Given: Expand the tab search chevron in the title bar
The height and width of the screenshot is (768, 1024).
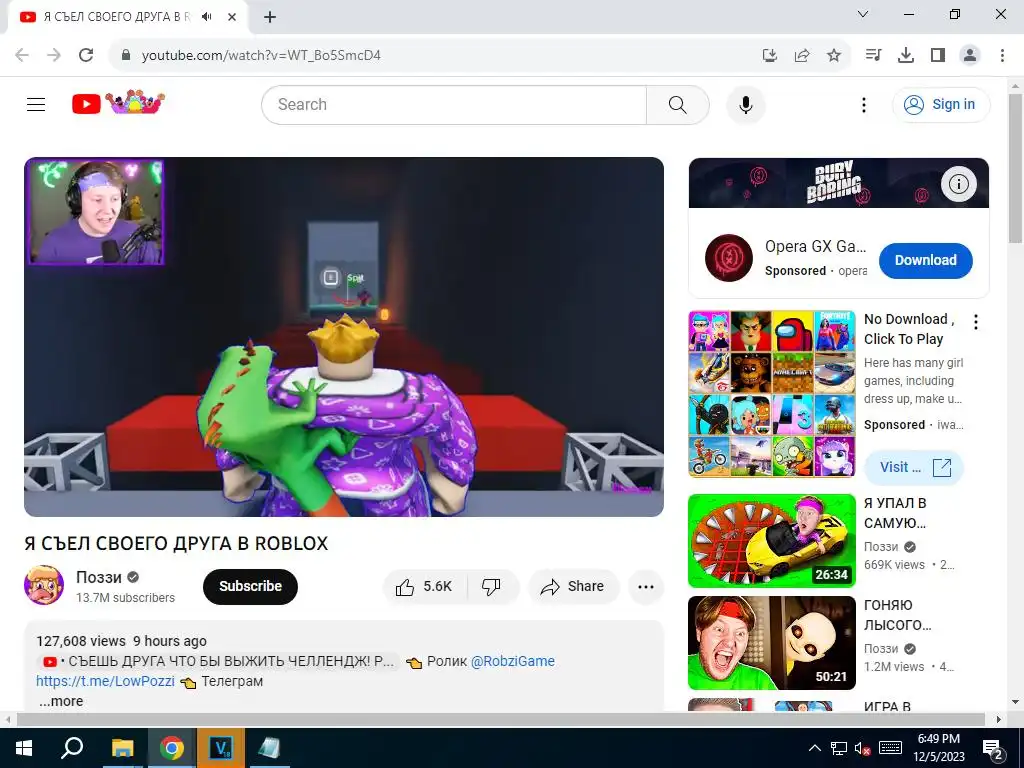Looking at the screenshot, I should tap(863, 14).
